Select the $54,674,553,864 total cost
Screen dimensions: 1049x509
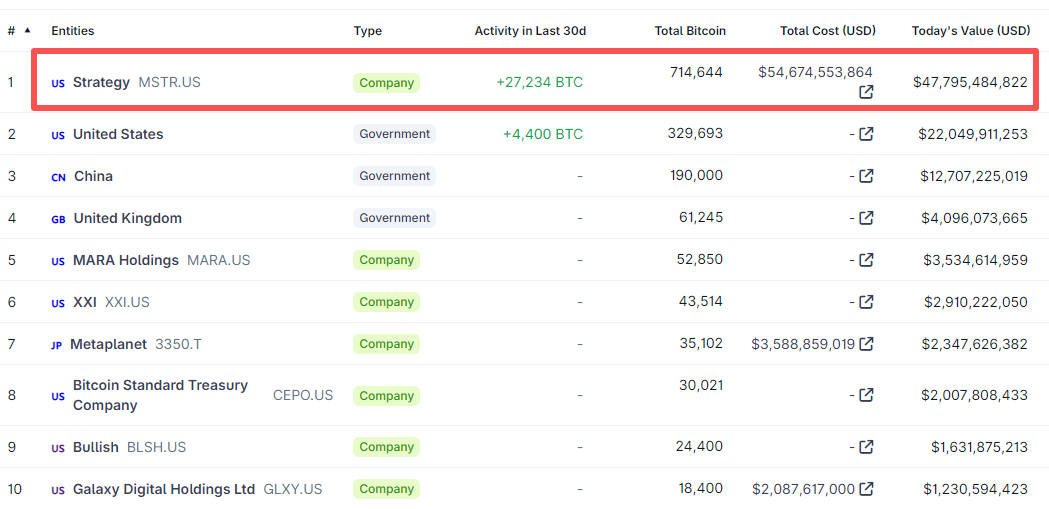tap(816, 72)
